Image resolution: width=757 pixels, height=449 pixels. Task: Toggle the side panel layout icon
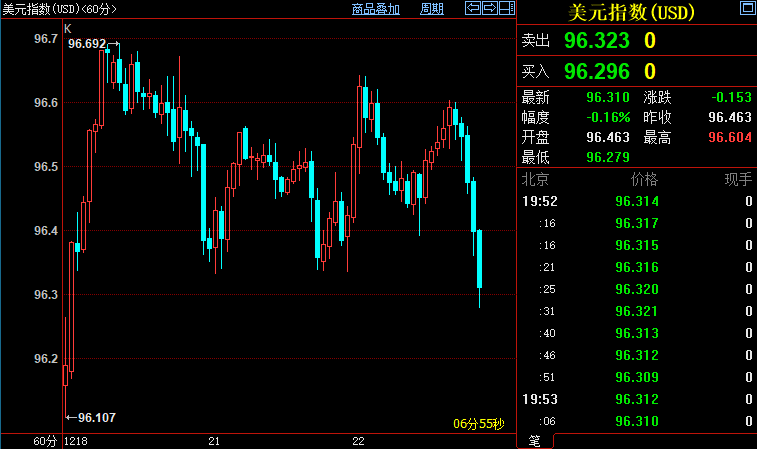pos(506,9)
